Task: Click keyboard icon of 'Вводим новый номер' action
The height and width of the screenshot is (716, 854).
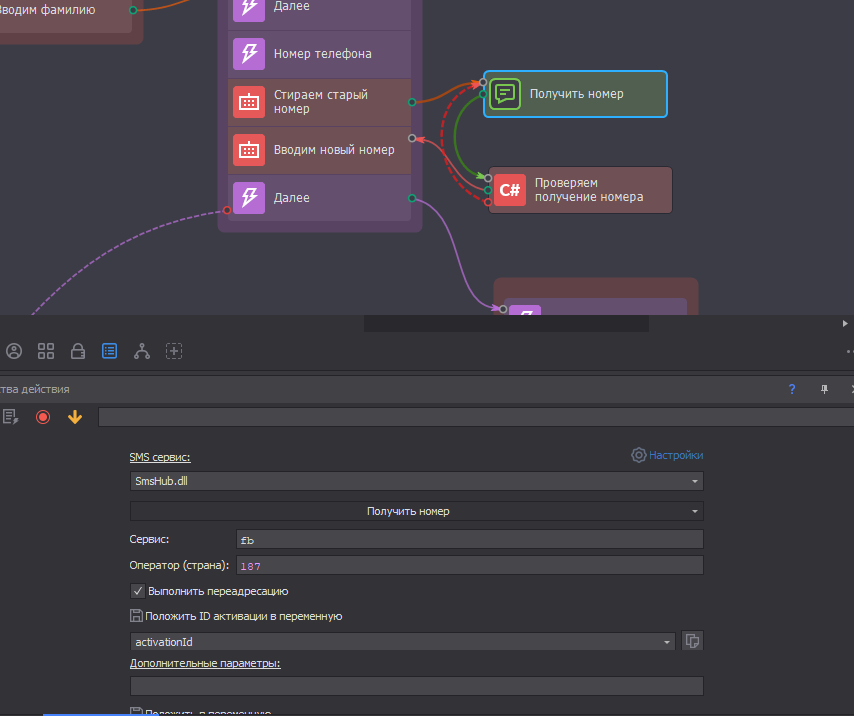Action: coord(249,150)
